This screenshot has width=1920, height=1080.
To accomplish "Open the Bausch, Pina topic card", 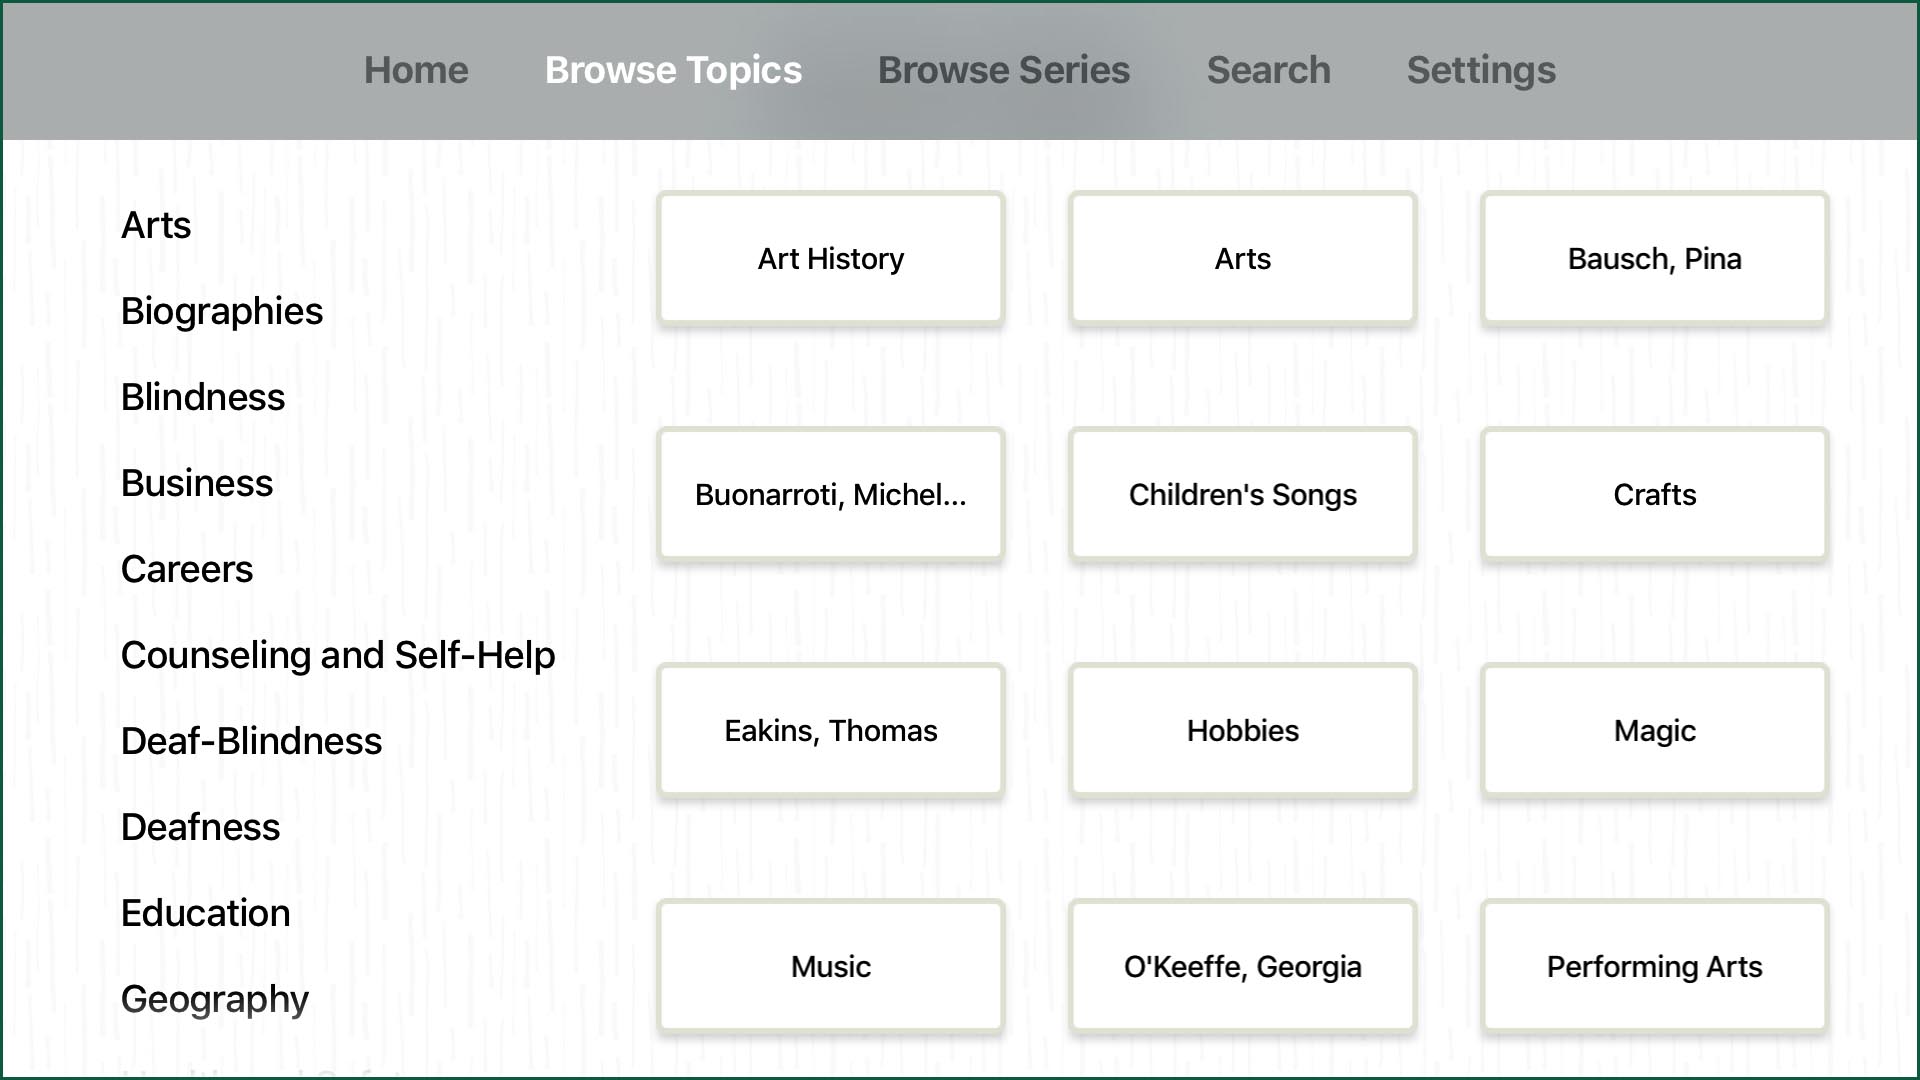I will [x=1652, y=257].
